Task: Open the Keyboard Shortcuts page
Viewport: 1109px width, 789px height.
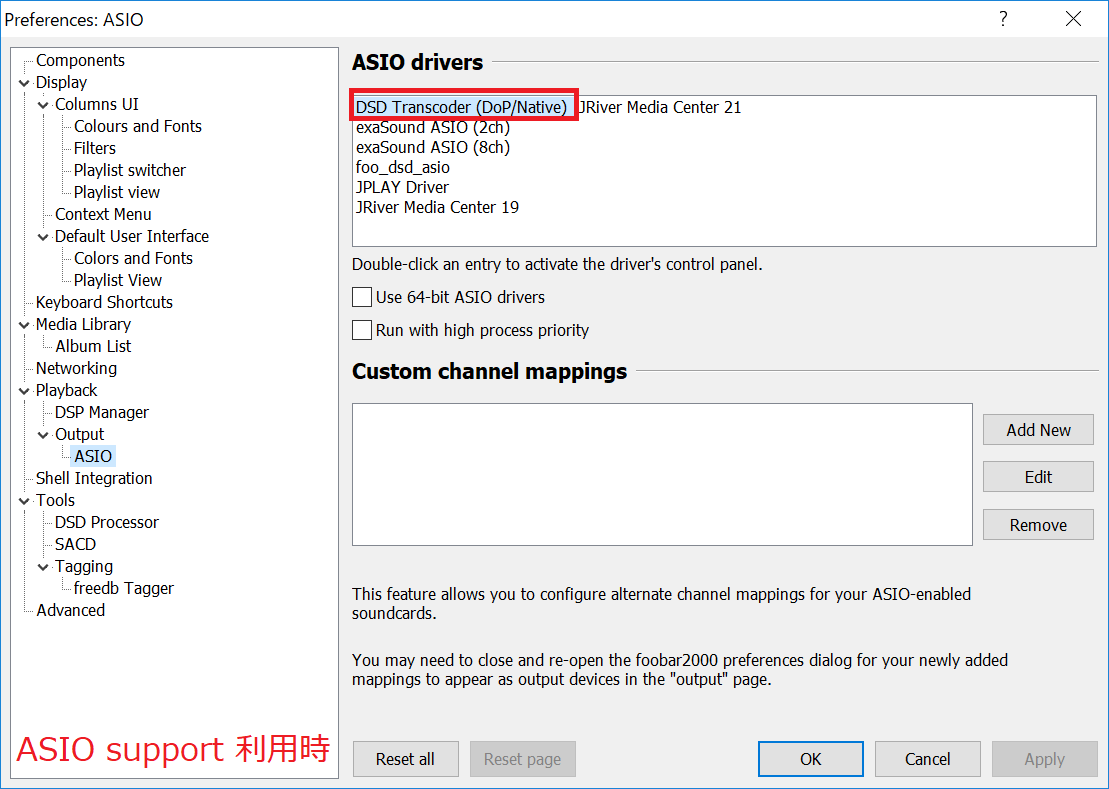Action: pos(104,302)
